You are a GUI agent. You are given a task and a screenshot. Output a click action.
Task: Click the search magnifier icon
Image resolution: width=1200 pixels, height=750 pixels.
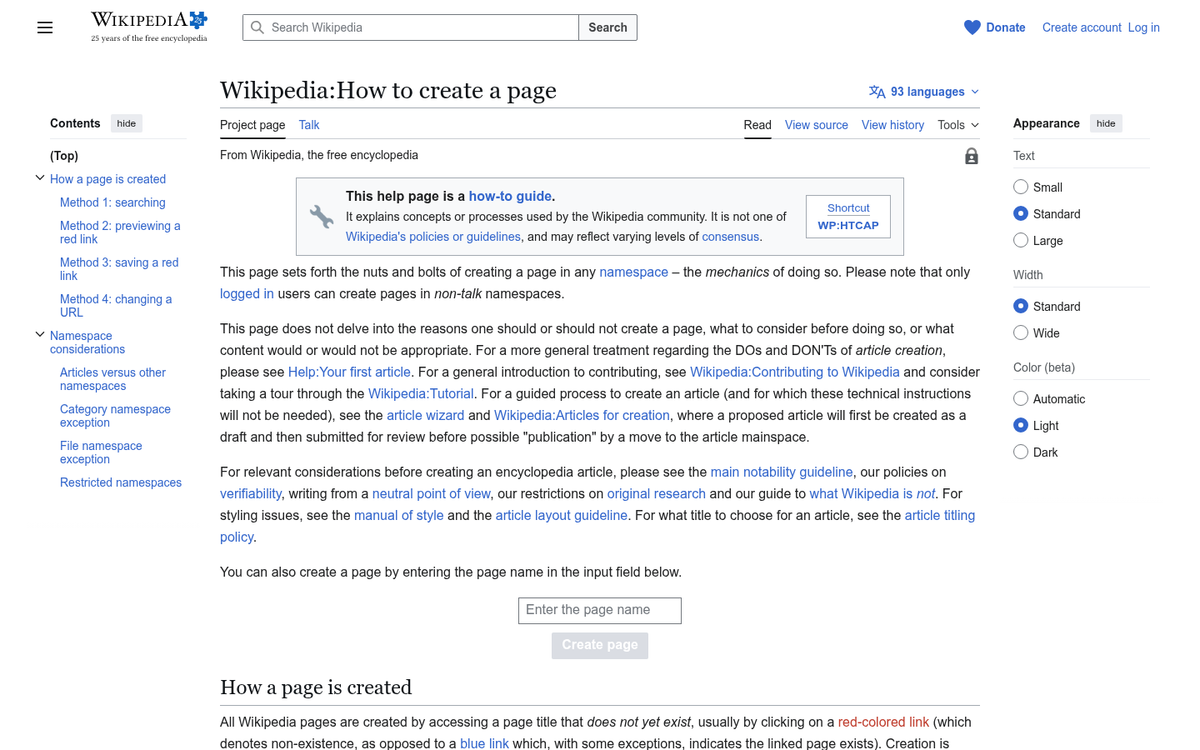click(x=256, y=27)
